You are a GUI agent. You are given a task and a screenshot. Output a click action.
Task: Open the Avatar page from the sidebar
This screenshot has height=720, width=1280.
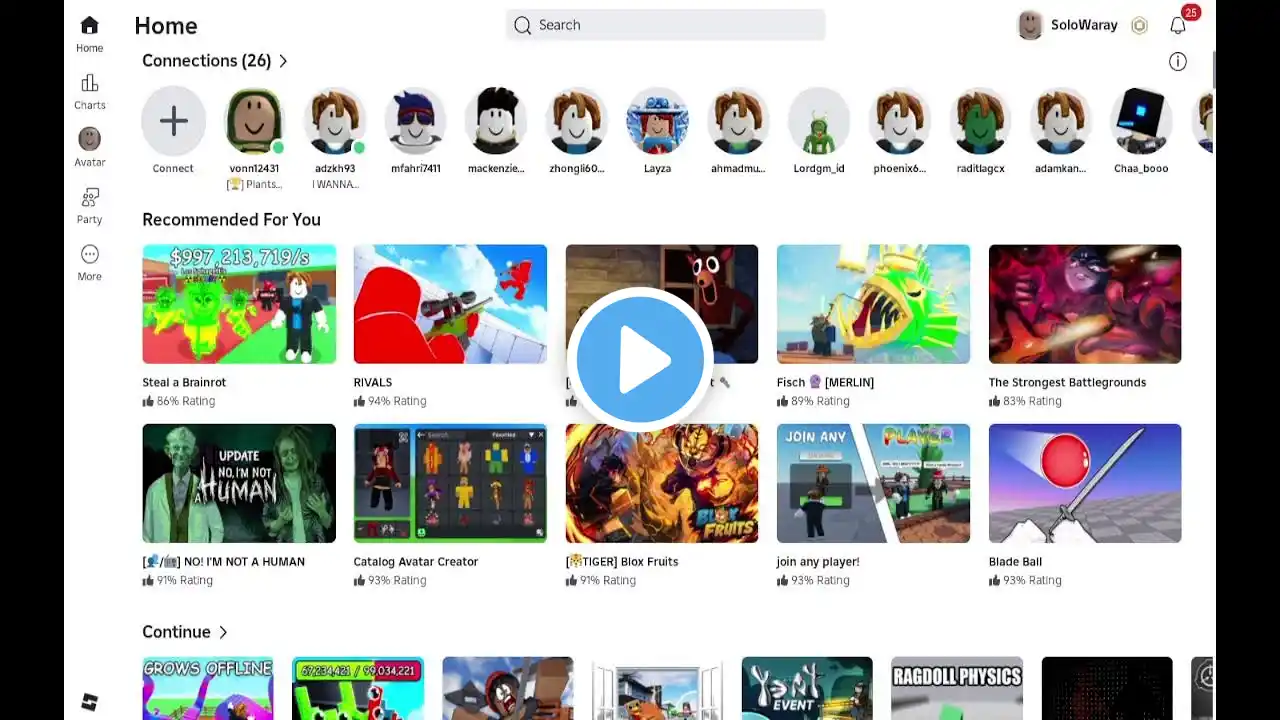pyautogui.click(x=89, y=148)
